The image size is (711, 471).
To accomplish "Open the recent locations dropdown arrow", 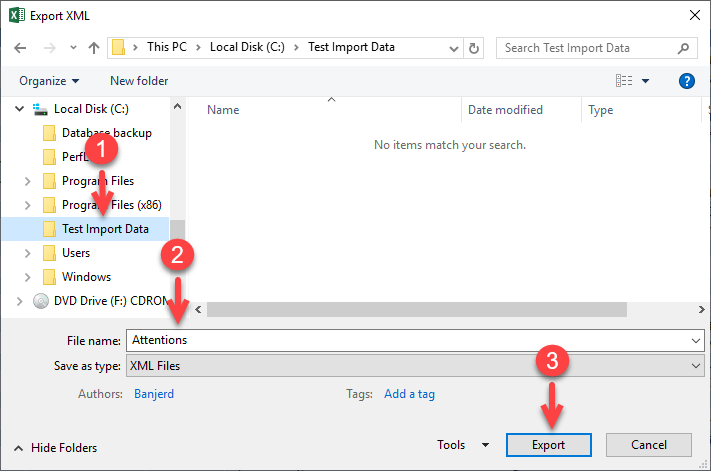I will coord(73,47).
